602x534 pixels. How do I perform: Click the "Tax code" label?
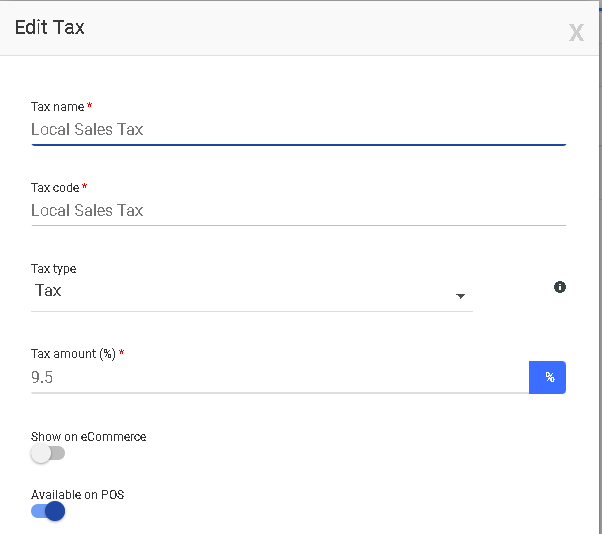pos(55,188)
